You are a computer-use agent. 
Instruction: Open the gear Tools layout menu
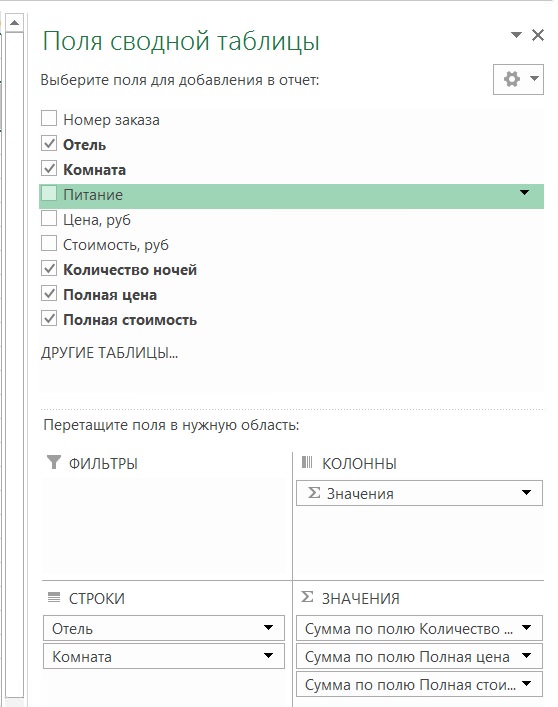[x=518, y=79]
